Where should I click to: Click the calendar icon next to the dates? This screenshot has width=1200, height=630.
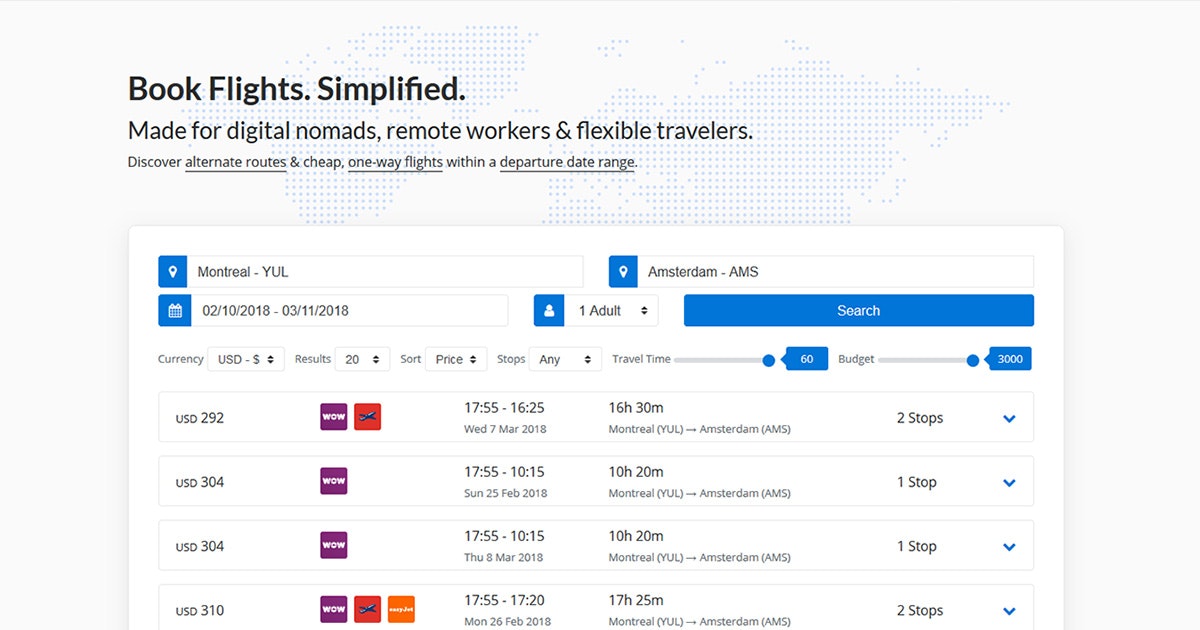coord(174,310)
